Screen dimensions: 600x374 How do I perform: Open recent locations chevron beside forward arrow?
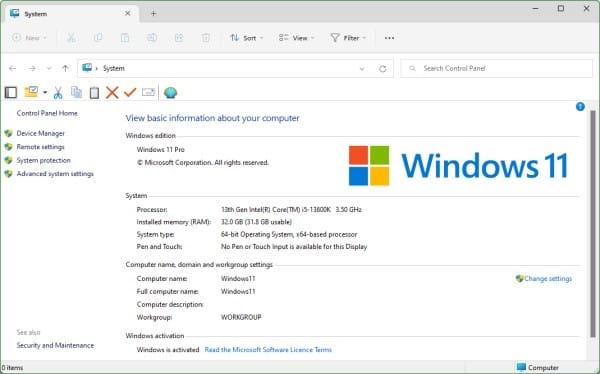click(x=49, y=69)
